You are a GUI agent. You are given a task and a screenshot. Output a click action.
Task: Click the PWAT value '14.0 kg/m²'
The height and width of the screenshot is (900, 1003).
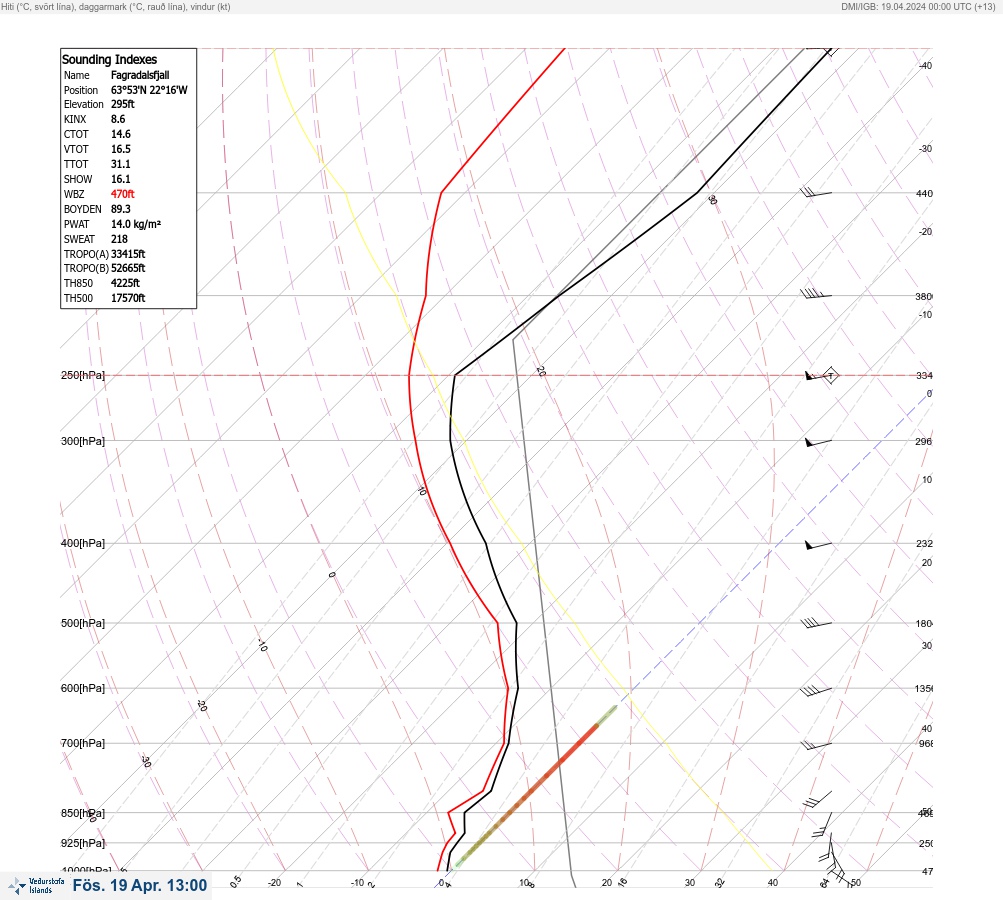pos(136,224)
